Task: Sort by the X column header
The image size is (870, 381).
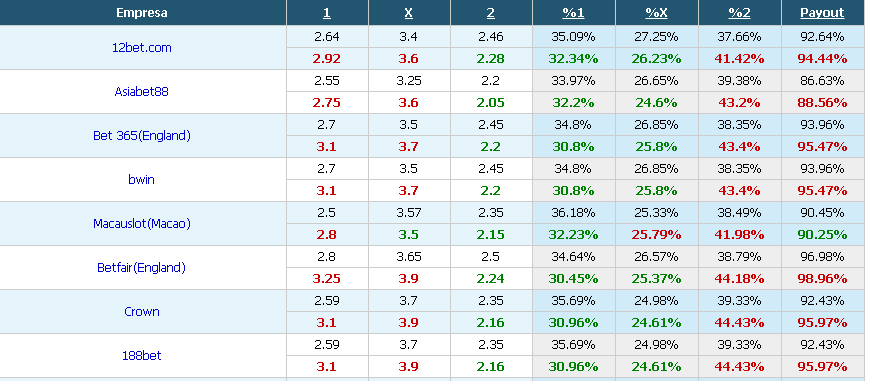Action: coord(408,13)
